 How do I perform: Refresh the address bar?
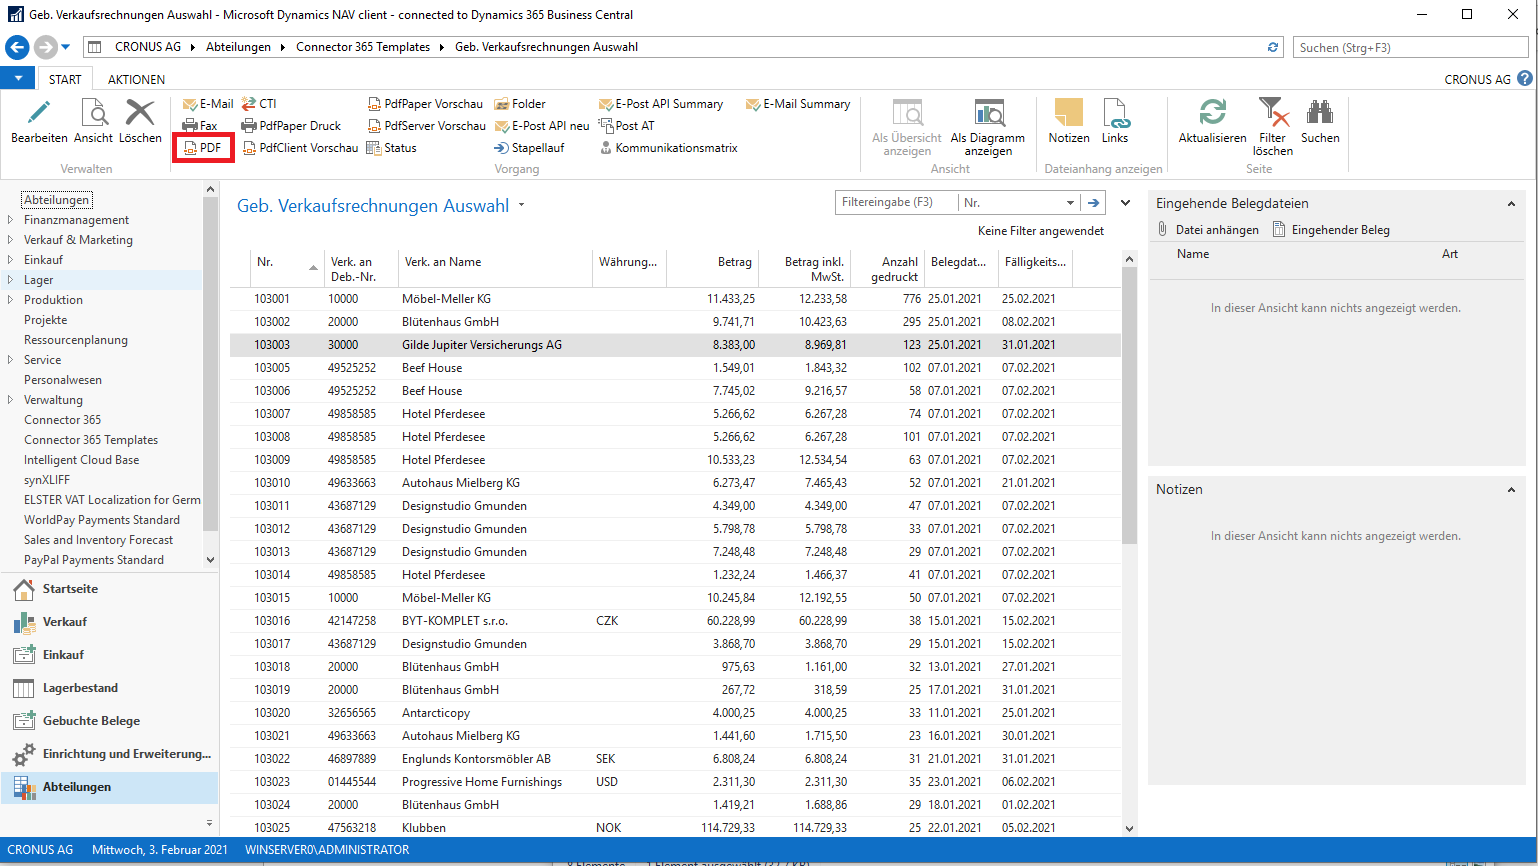pos(1273,47)
